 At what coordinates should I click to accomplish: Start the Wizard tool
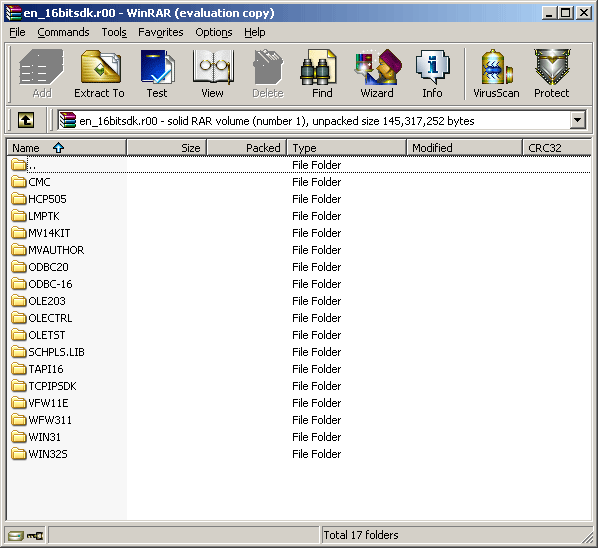(x=377, y=74)
